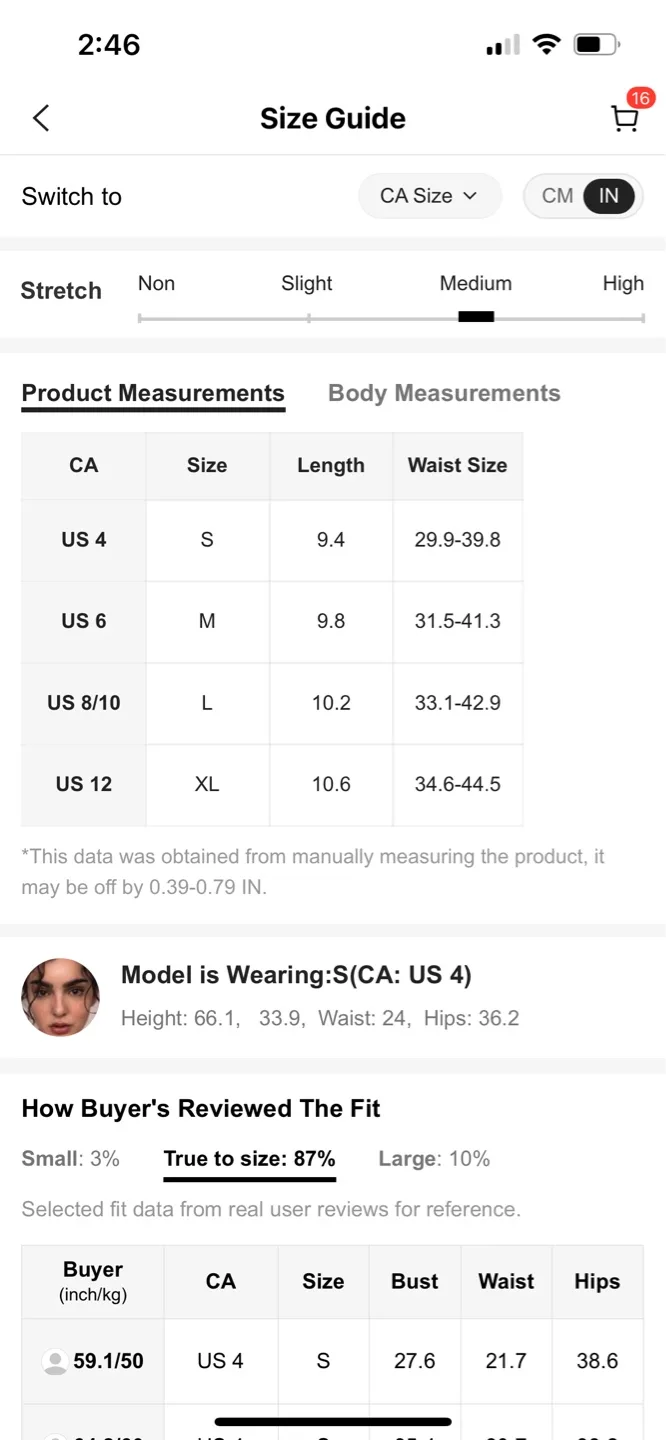
Task: Tap the battery status icon
Action: 597,45
